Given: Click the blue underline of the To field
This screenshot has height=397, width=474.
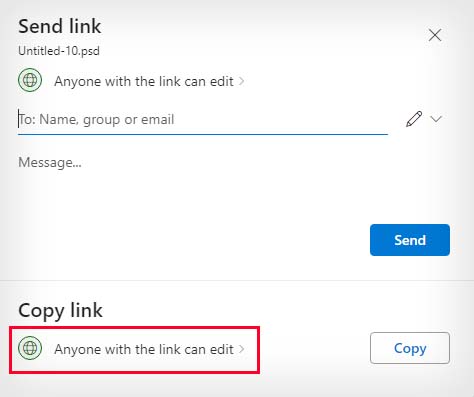Looking at the screenshot, I should [203, 134].
